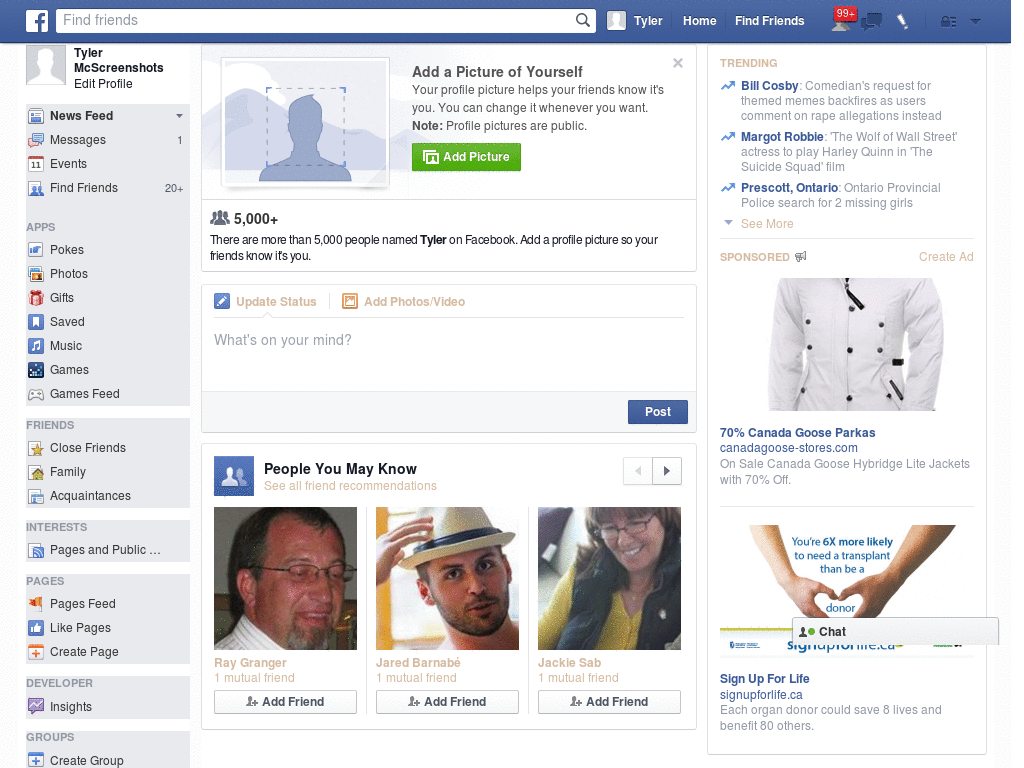1024x768 pixels.
Task: Open the Chat bar
Action: [895, 632]
